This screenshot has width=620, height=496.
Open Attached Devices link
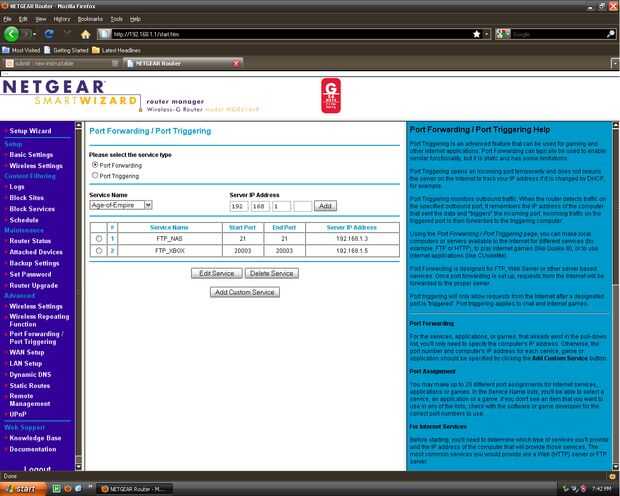[x=36, y=252]
